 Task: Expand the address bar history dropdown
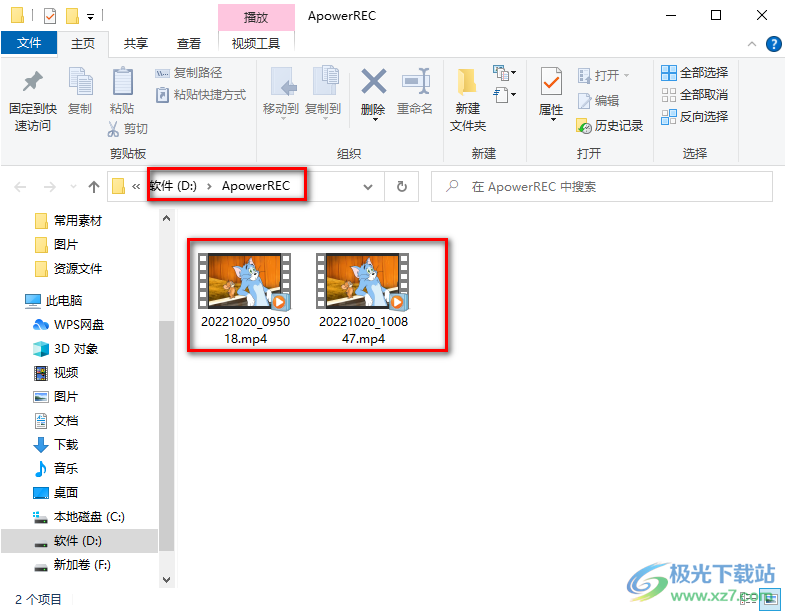point(368,187)
